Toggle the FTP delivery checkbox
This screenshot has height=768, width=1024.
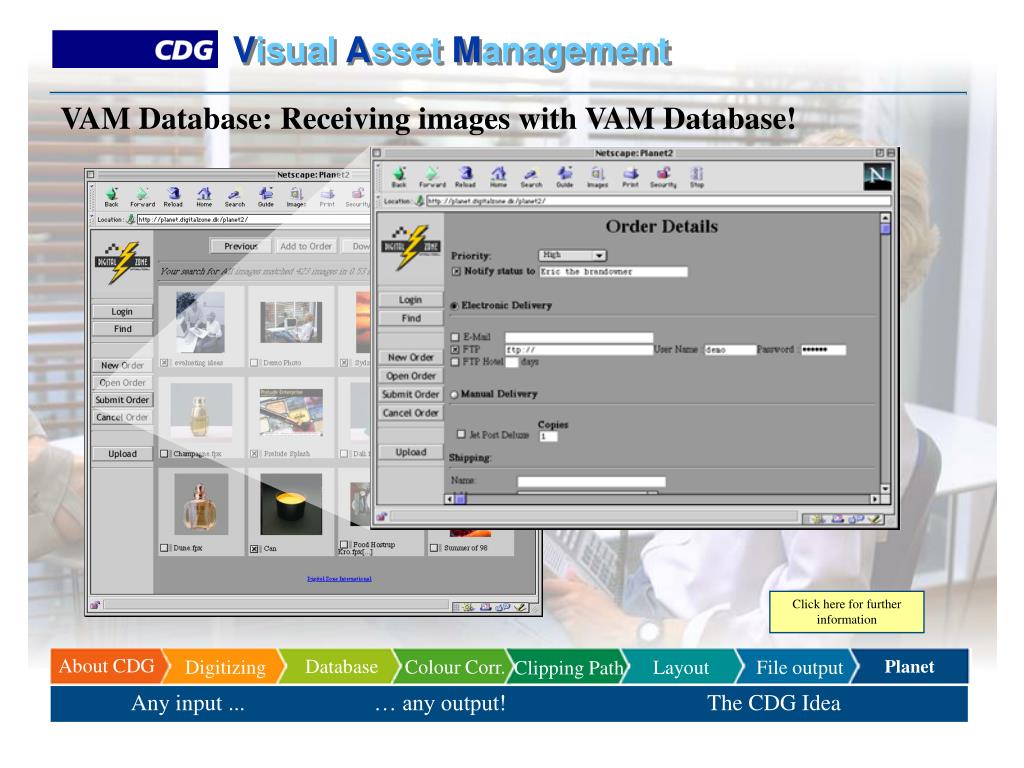456,349
